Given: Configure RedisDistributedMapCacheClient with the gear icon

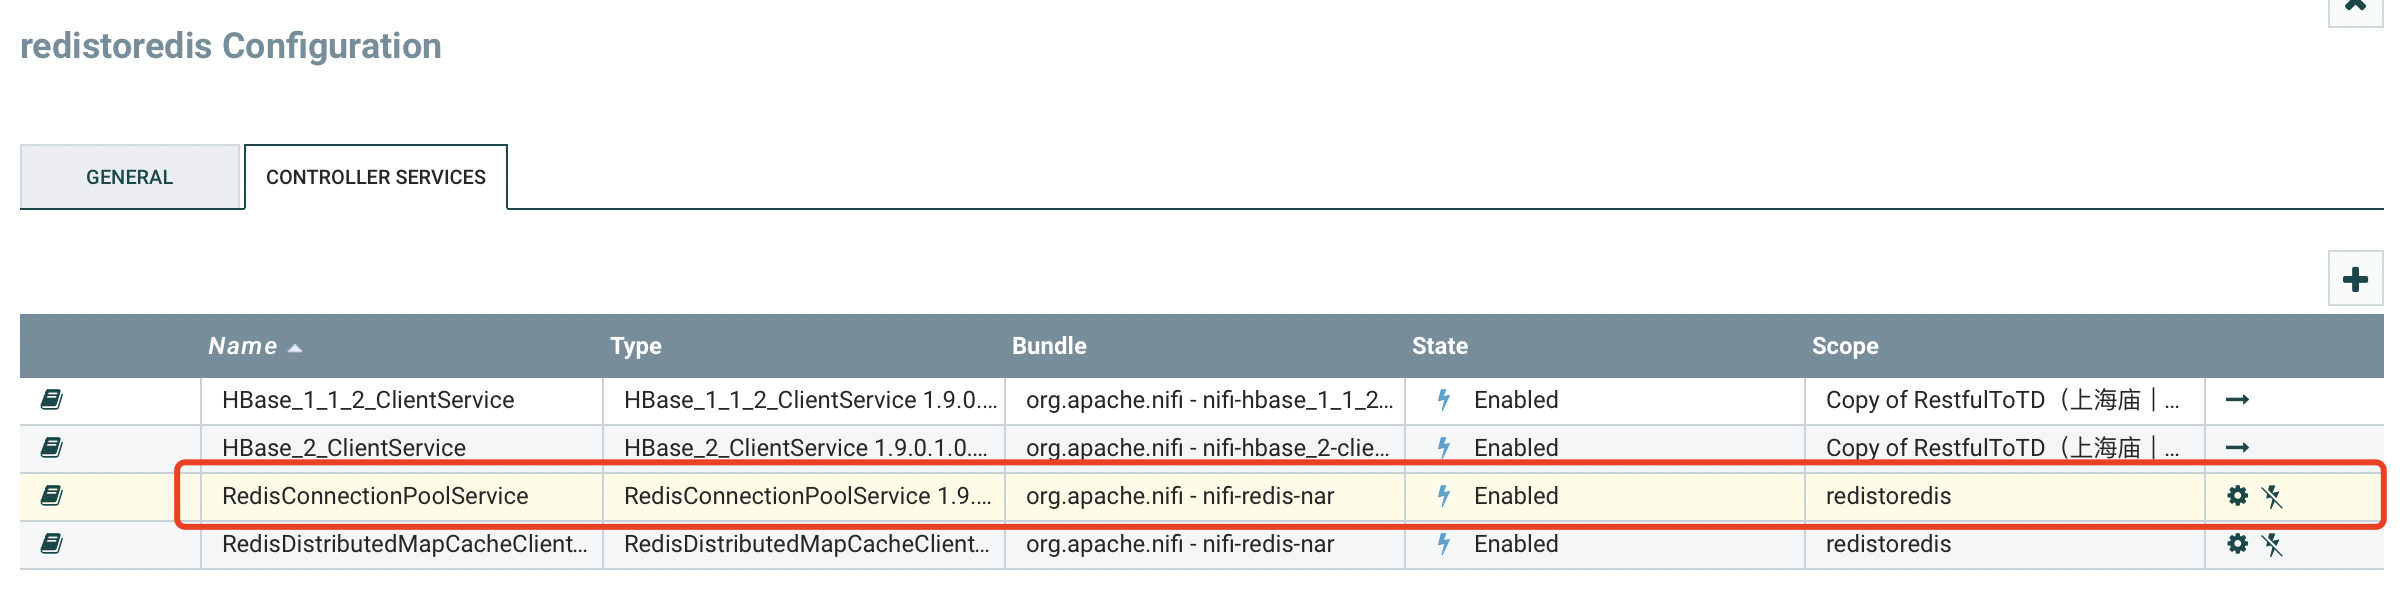Looking at the screenshot, I should point(2238,544).
